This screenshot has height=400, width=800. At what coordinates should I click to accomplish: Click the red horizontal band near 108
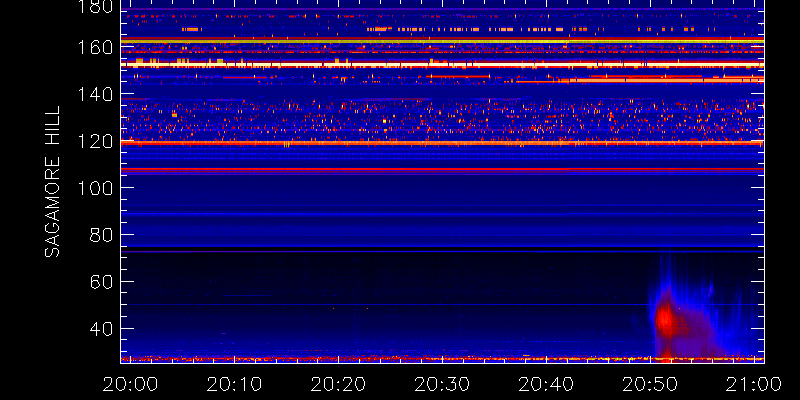click(x=442, y=169)
